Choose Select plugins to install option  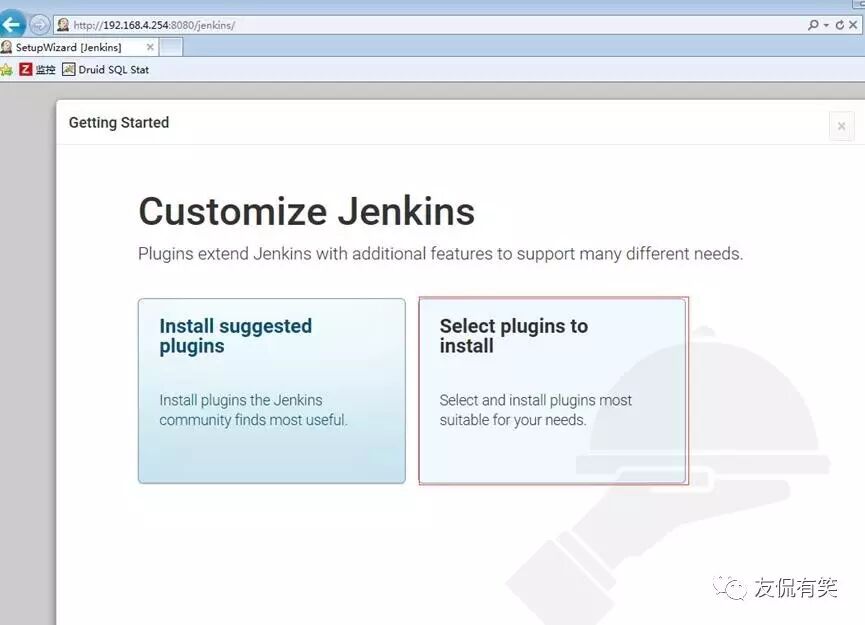click(x=553, y=391)
